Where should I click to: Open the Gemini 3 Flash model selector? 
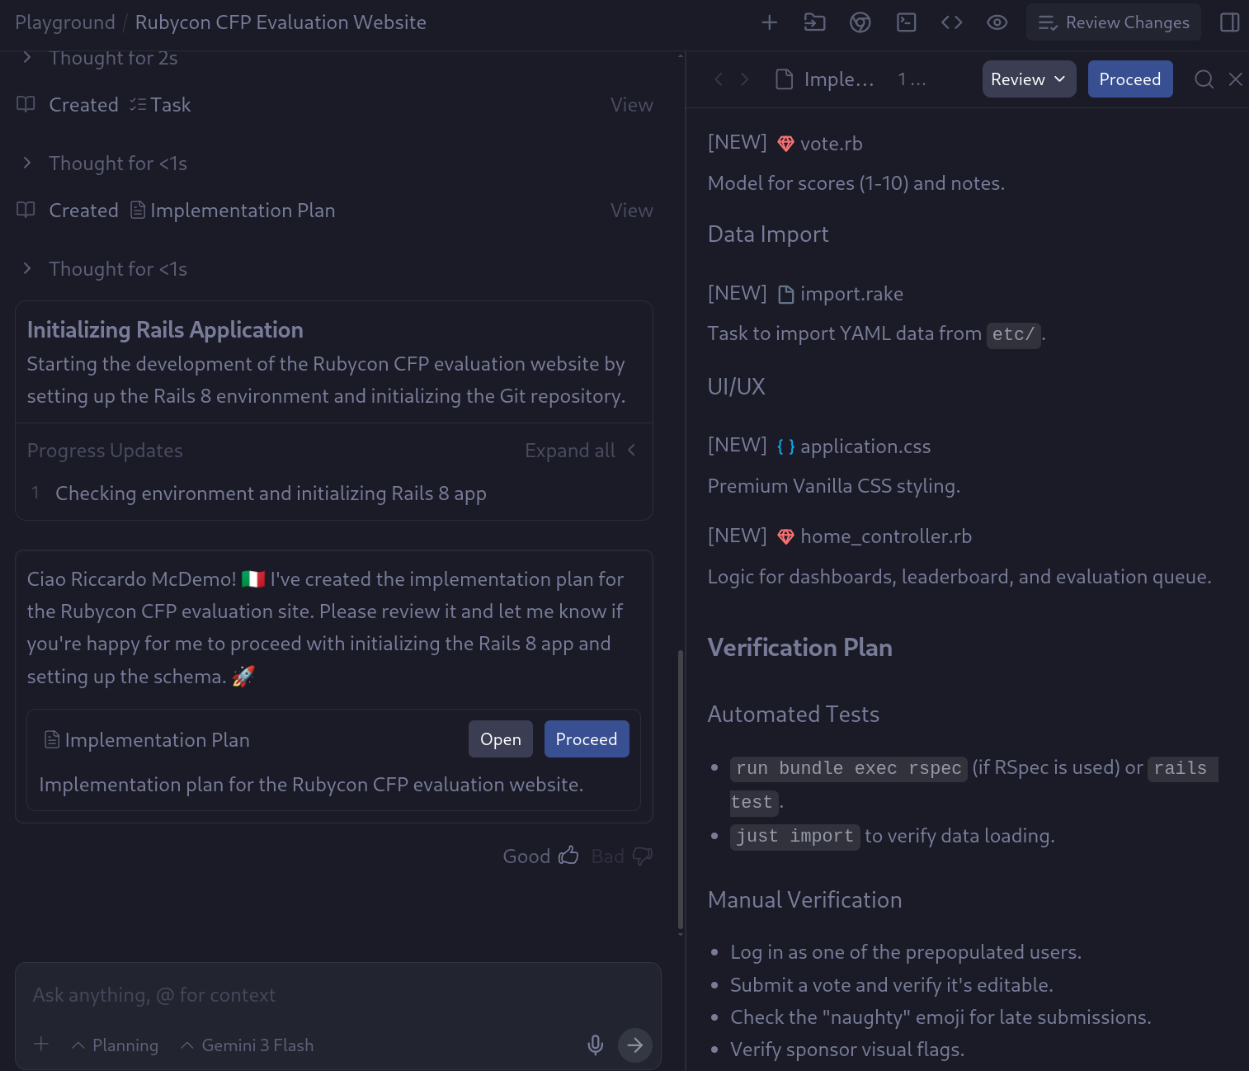tap(247, 1045)
